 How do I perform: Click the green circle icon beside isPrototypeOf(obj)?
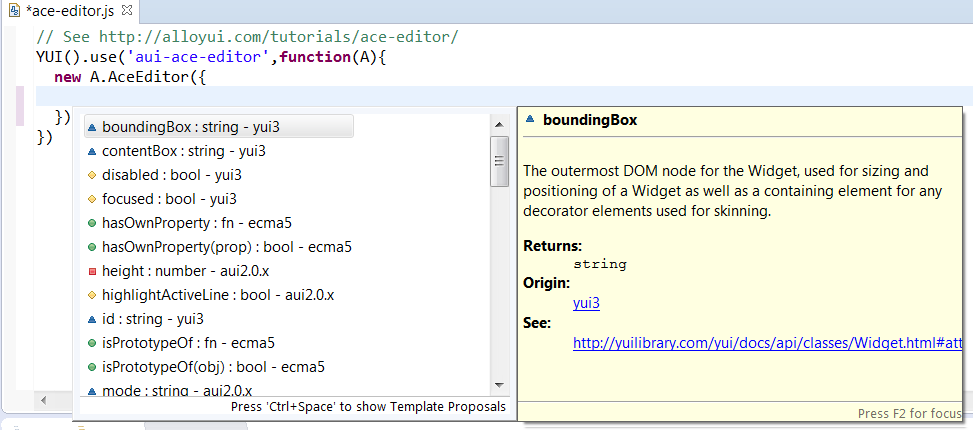92,367
